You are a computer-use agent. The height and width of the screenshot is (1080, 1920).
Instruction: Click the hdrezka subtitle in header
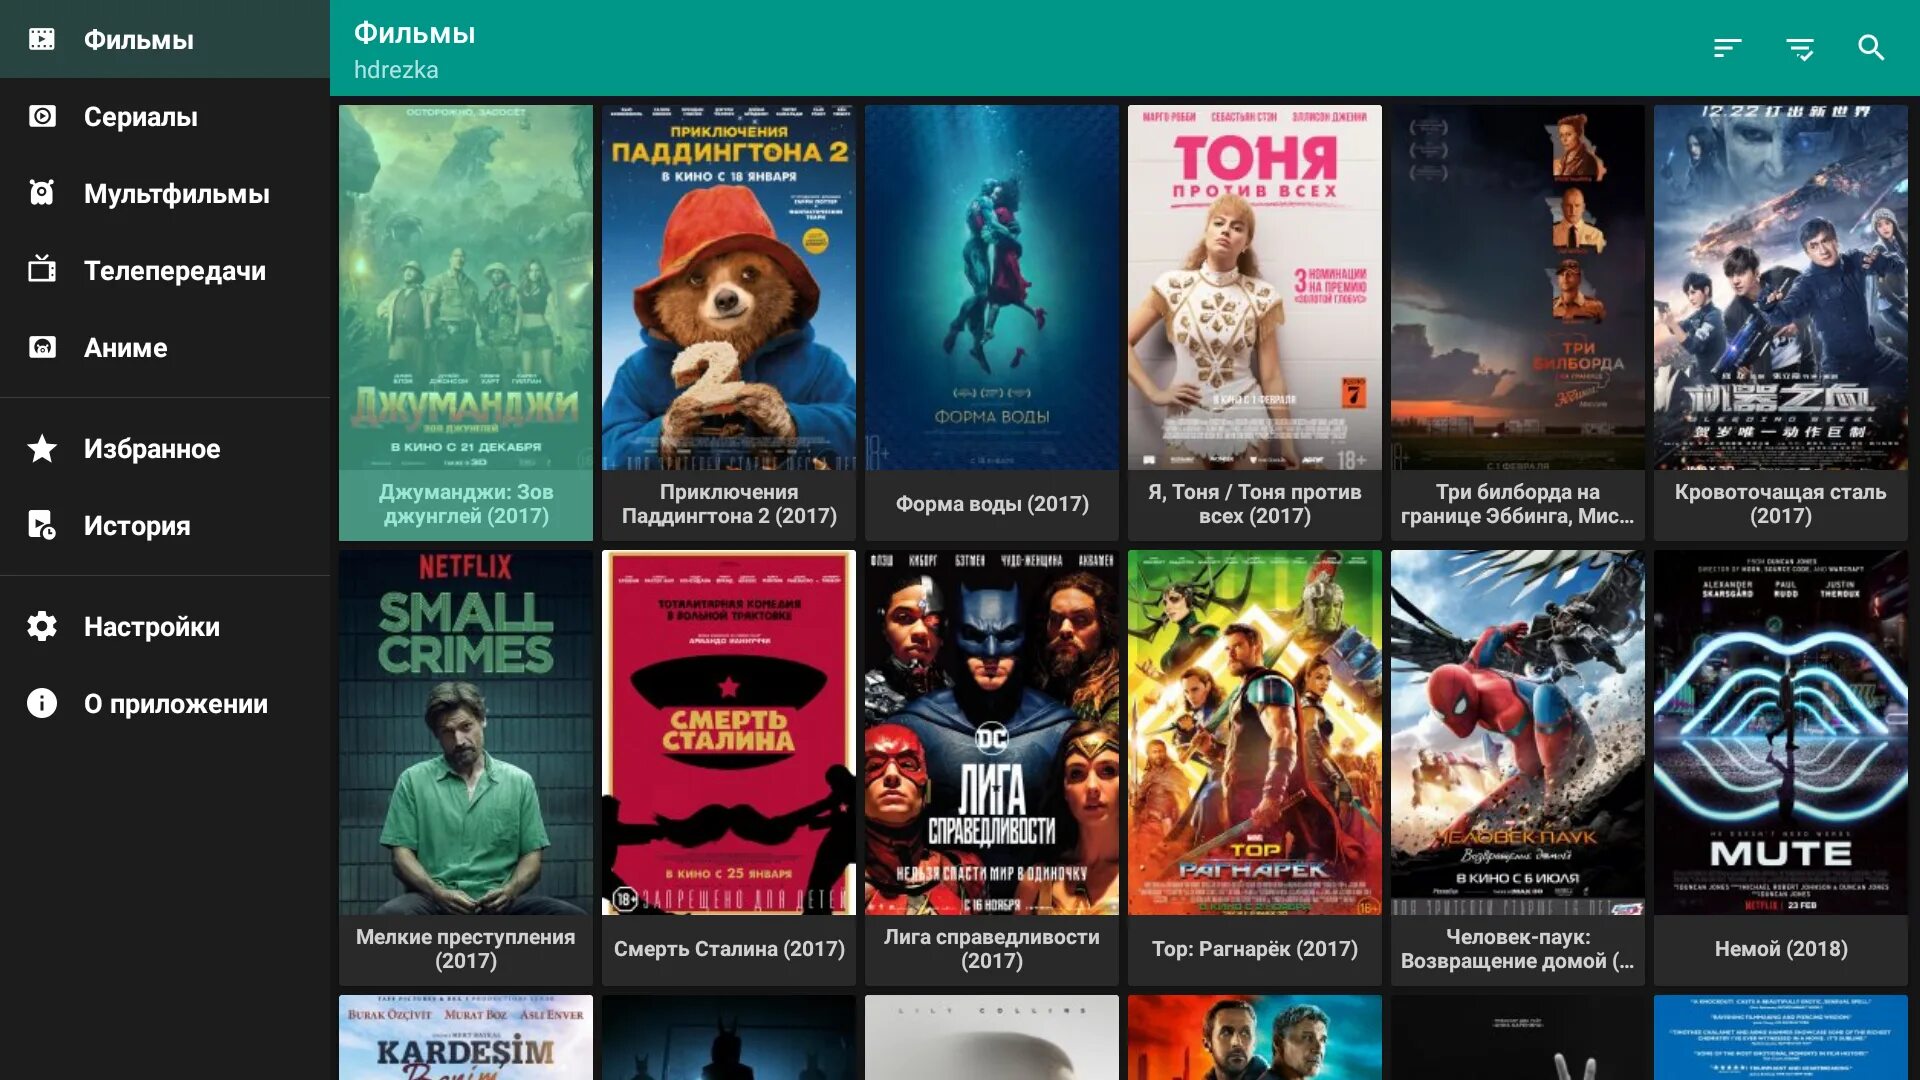(396, 70)
